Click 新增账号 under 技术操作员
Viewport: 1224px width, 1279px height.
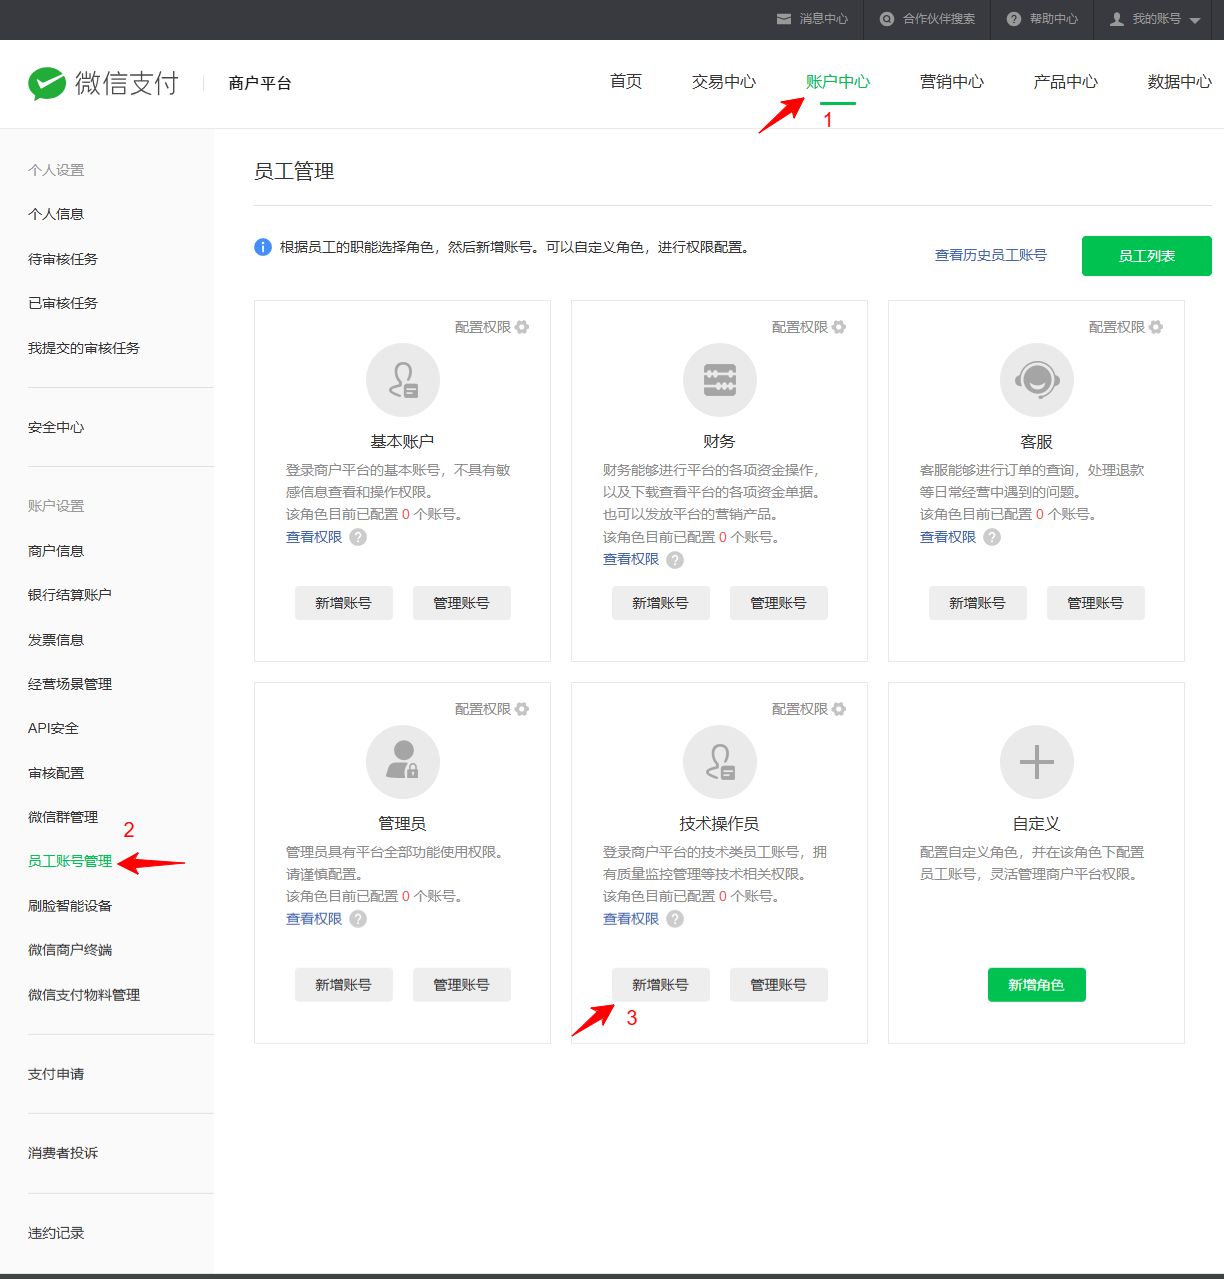pos(660,985)
